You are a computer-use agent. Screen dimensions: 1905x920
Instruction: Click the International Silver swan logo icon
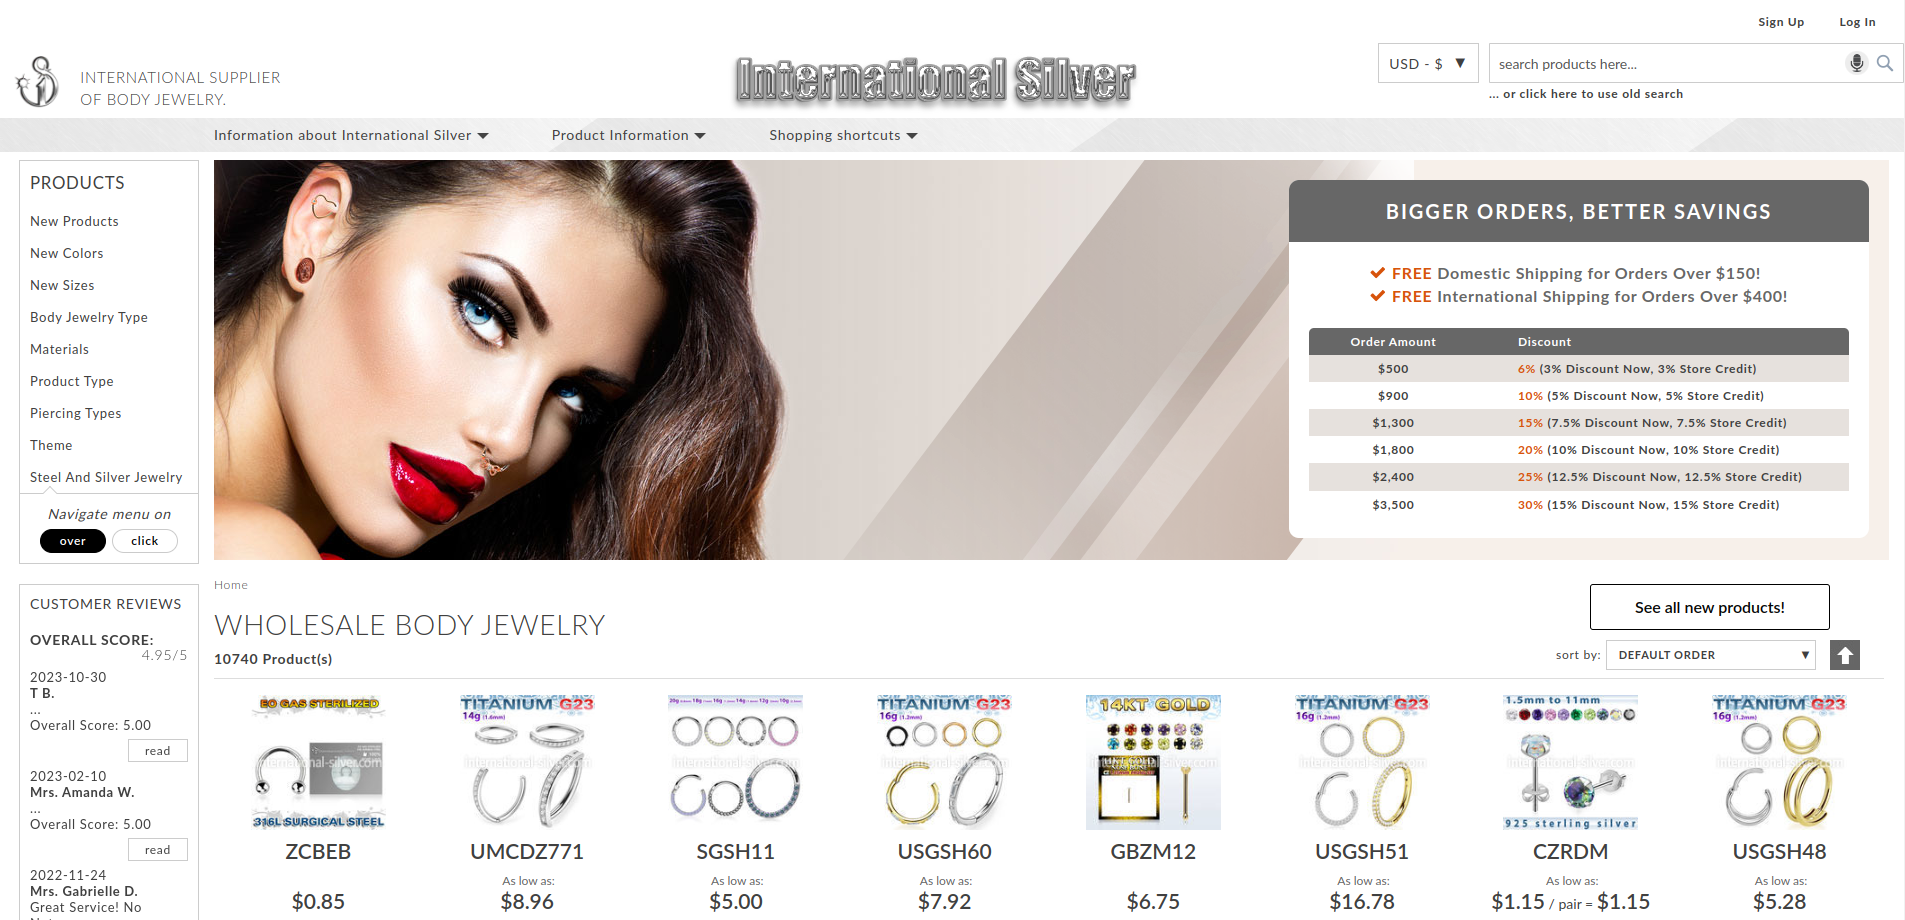click(x=37, y=82)
